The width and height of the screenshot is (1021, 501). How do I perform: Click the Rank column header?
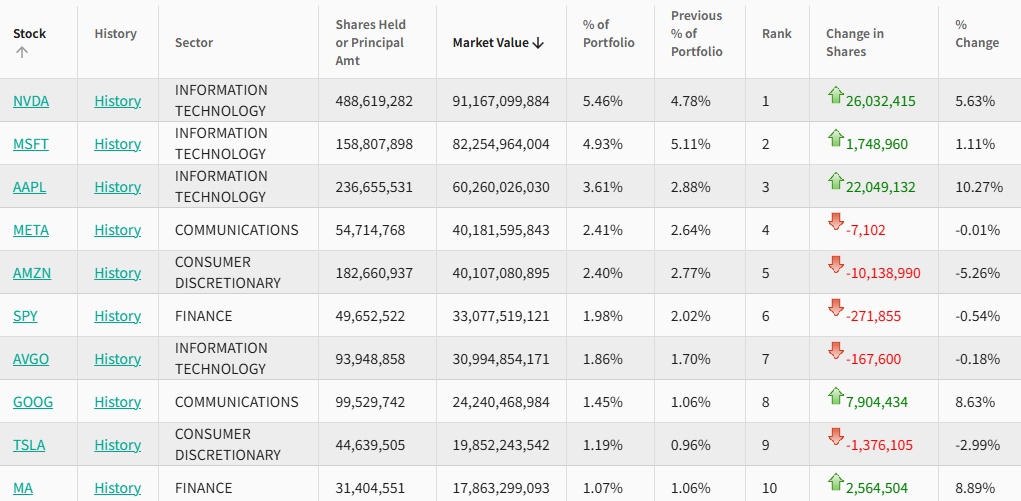[x=776, y=33]
